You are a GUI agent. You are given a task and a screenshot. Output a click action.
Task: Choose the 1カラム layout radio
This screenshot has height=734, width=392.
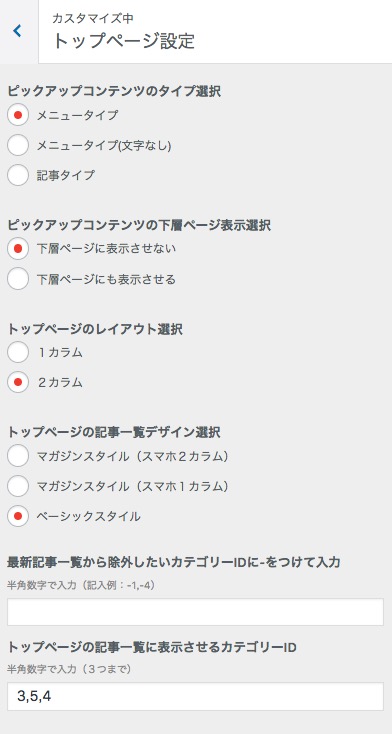(x=18, y=352)
